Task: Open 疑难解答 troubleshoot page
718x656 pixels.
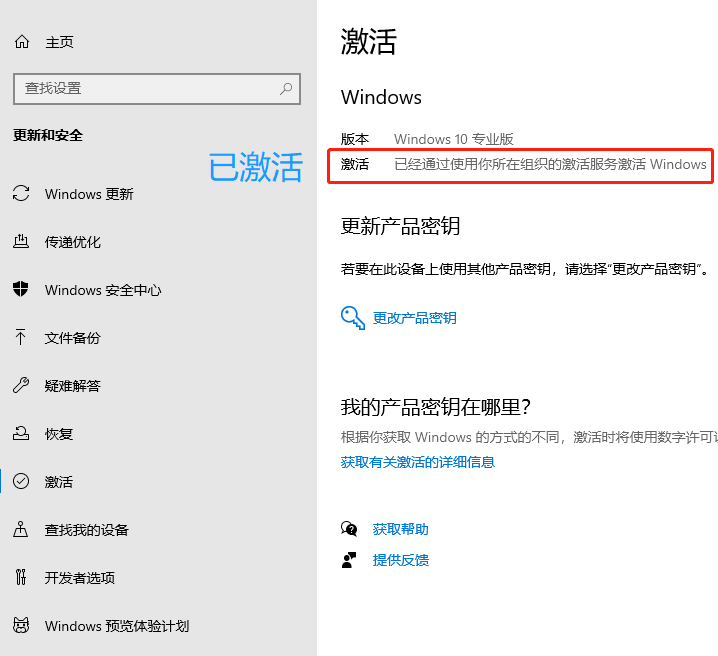Action: point(72,386)
